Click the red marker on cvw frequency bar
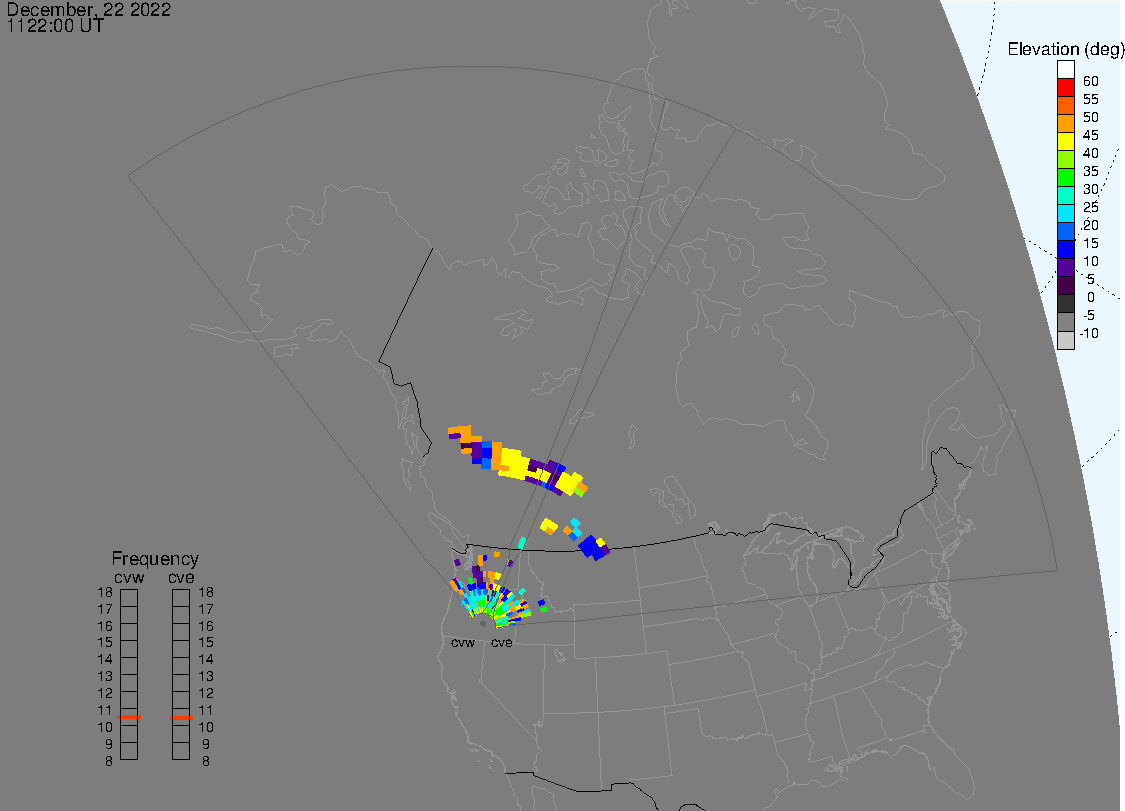The width and height of the screenshot is (1125, 811). coord(129,717)
